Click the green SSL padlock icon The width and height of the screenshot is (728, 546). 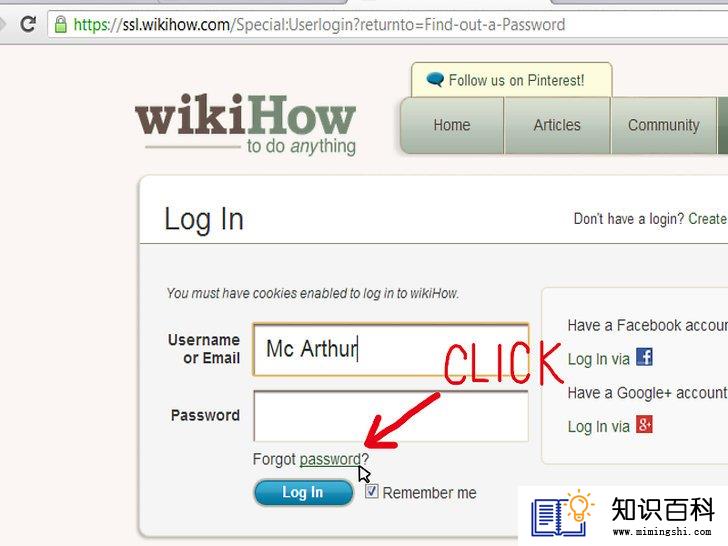60,24
